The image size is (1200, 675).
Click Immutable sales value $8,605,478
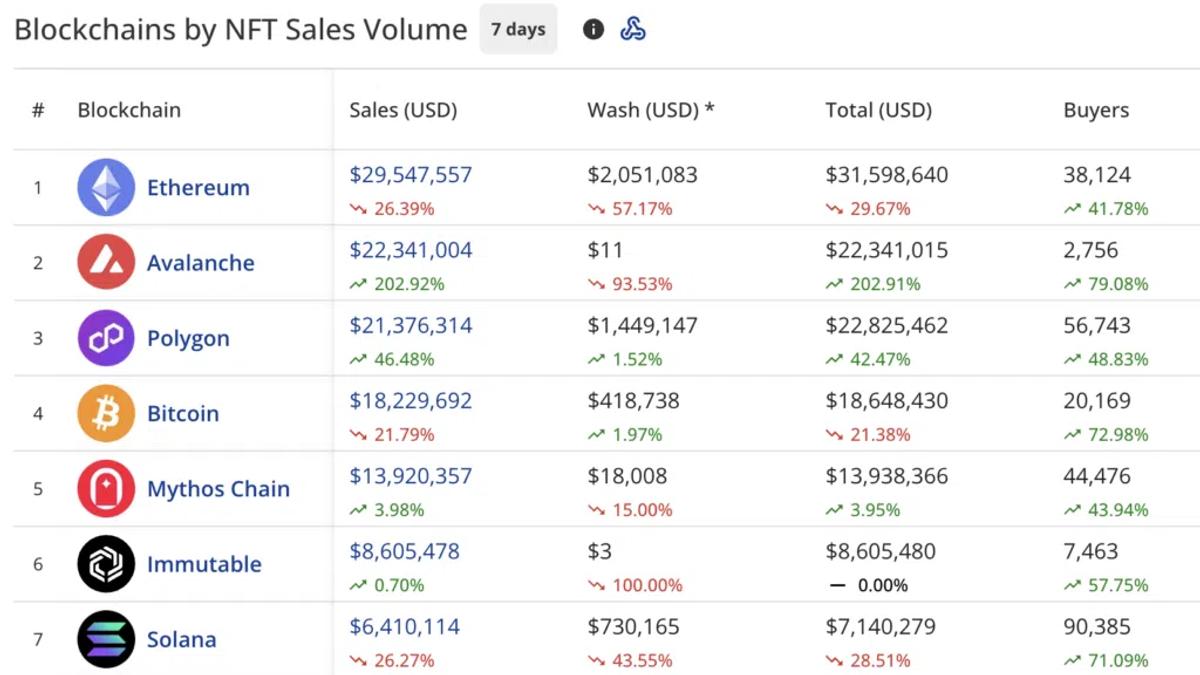pyautogui.click(x=405, y=551)
